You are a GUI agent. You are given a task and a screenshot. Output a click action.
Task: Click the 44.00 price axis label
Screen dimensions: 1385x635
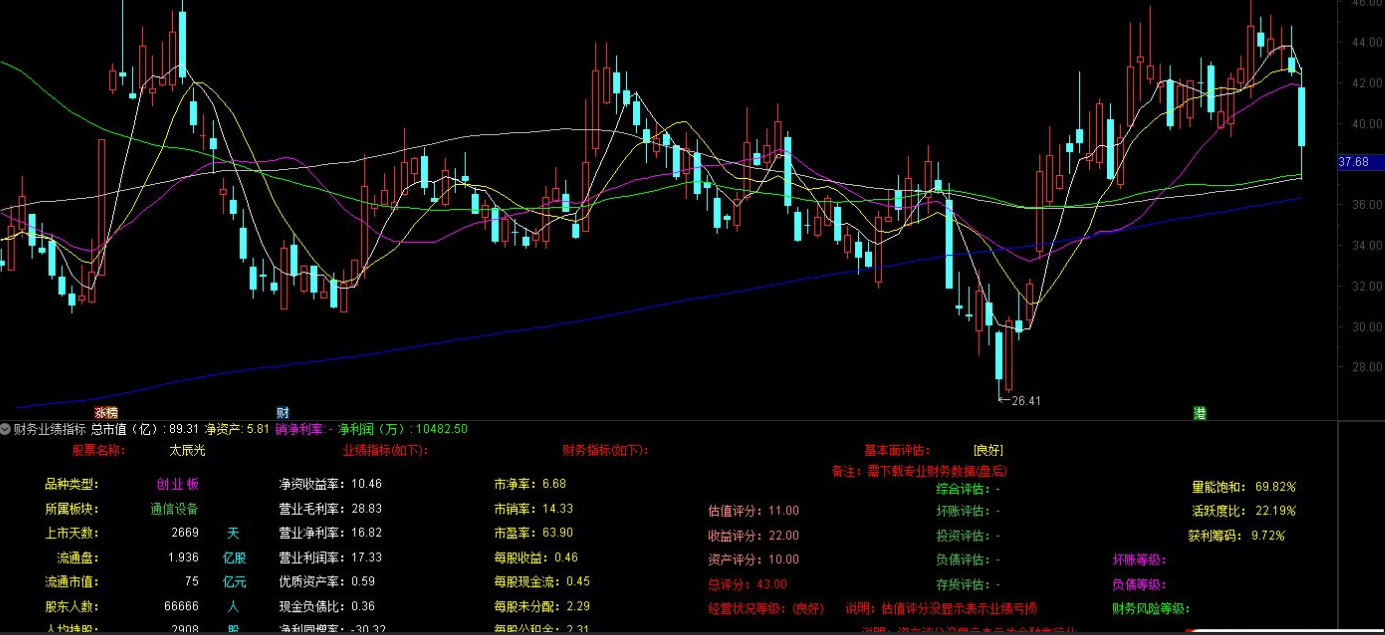[x=1367, y=43]
